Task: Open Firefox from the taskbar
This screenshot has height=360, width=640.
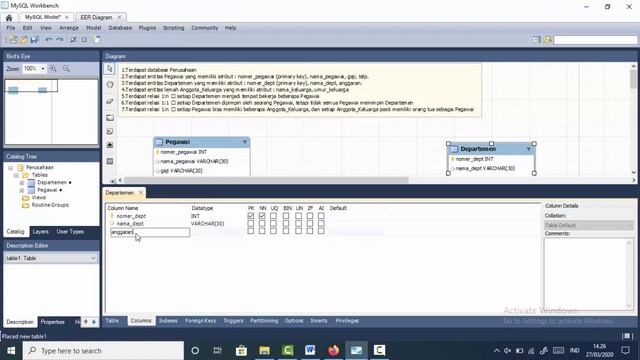Action: click(333, 350)
